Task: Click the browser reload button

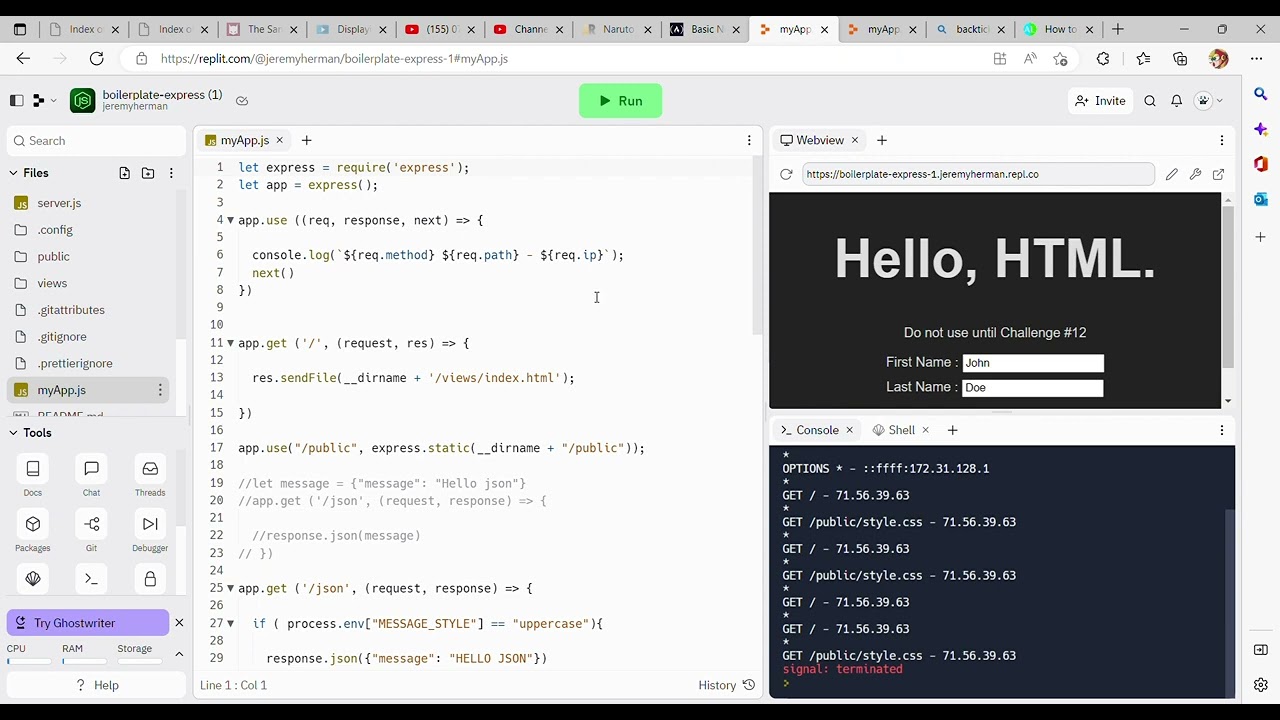Action: pyautogui.click(x=96, y=59)
